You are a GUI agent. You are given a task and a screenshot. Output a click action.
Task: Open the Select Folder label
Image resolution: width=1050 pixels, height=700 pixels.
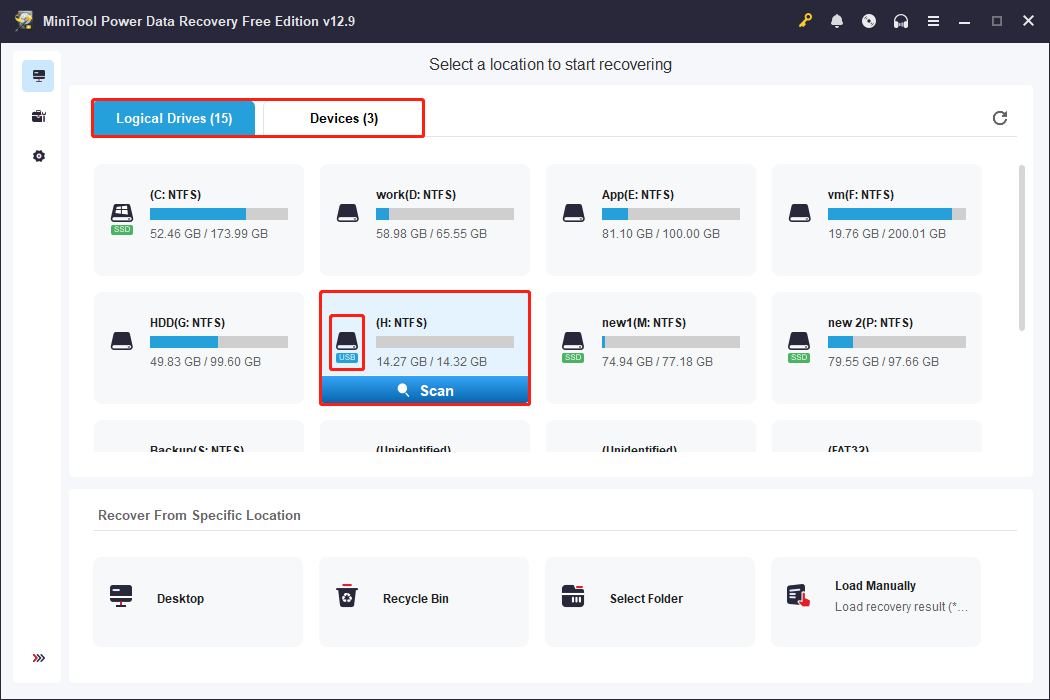[x=646, y=599]
